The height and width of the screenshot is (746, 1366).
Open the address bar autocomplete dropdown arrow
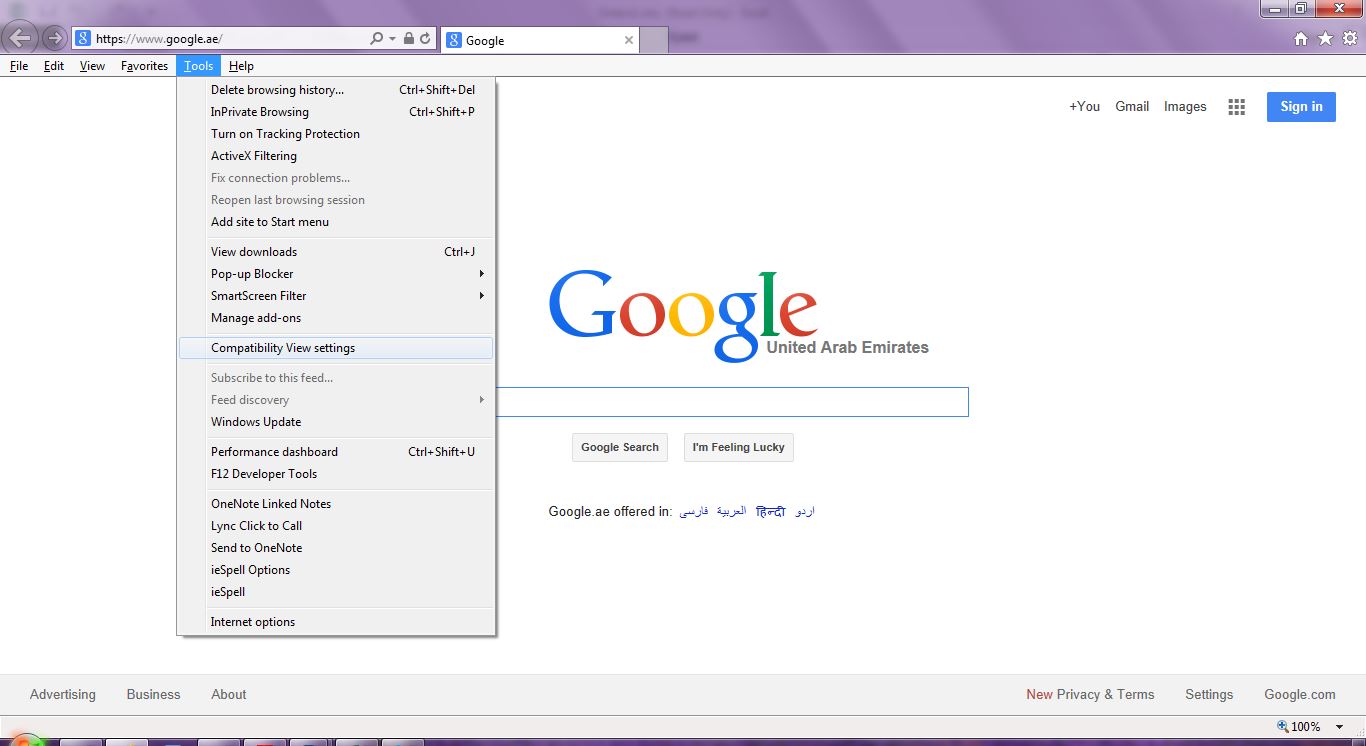[x=393, y=39]
